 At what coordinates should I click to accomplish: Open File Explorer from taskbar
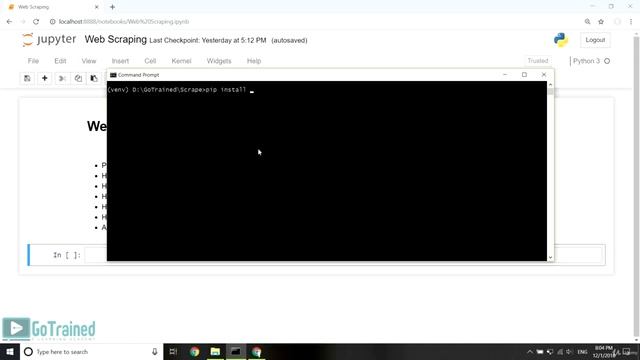pos(215,351)
